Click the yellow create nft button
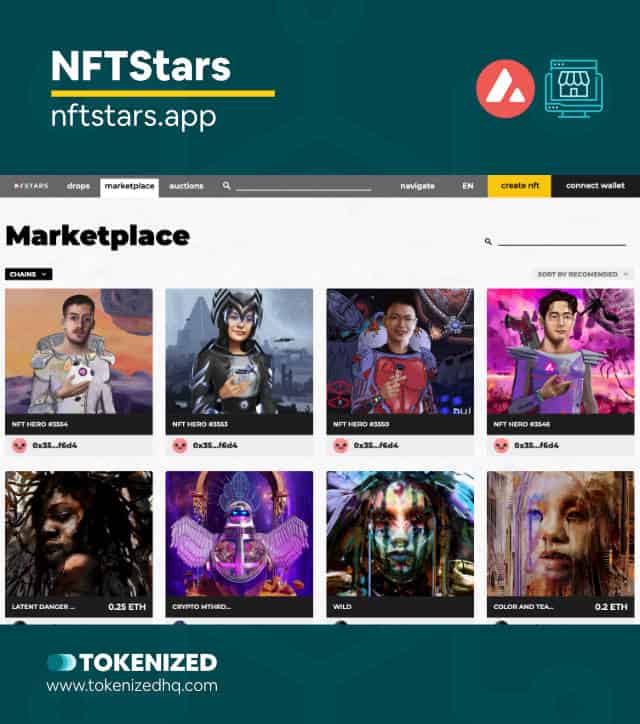This screenshot has width=640, height=724. [x=519, y=186]
